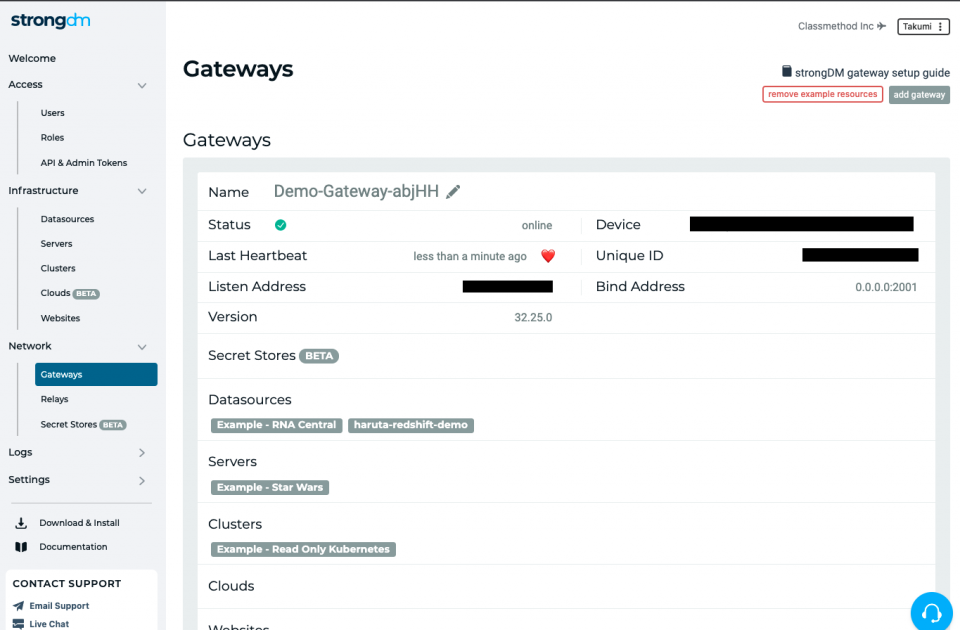Open the Documentation link
This screenshot has width=960, height=630.
(x=73, y=547)
